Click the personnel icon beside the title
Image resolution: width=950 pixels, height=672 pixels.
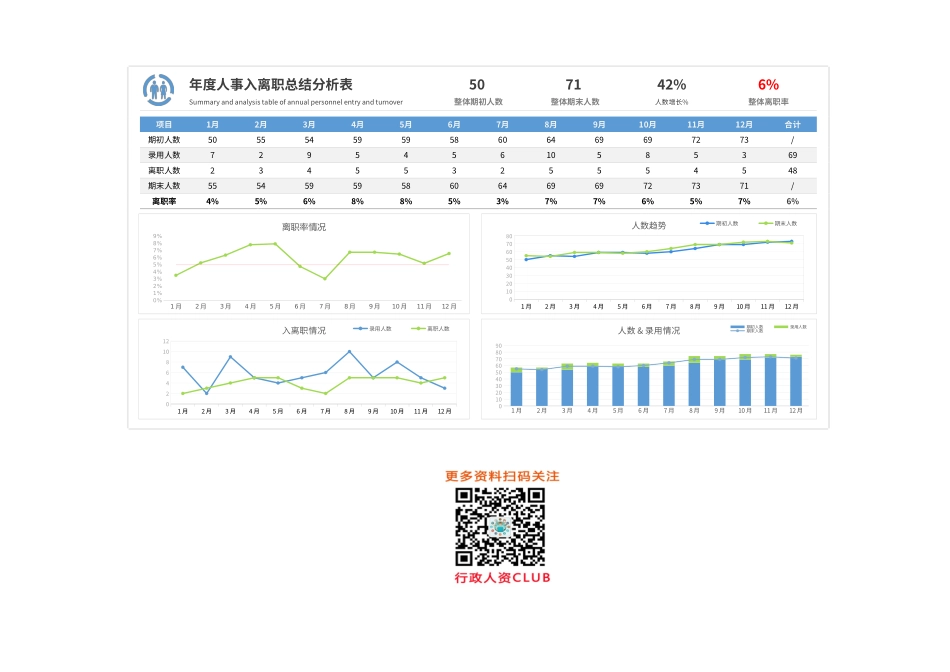(x=158, y=89)
